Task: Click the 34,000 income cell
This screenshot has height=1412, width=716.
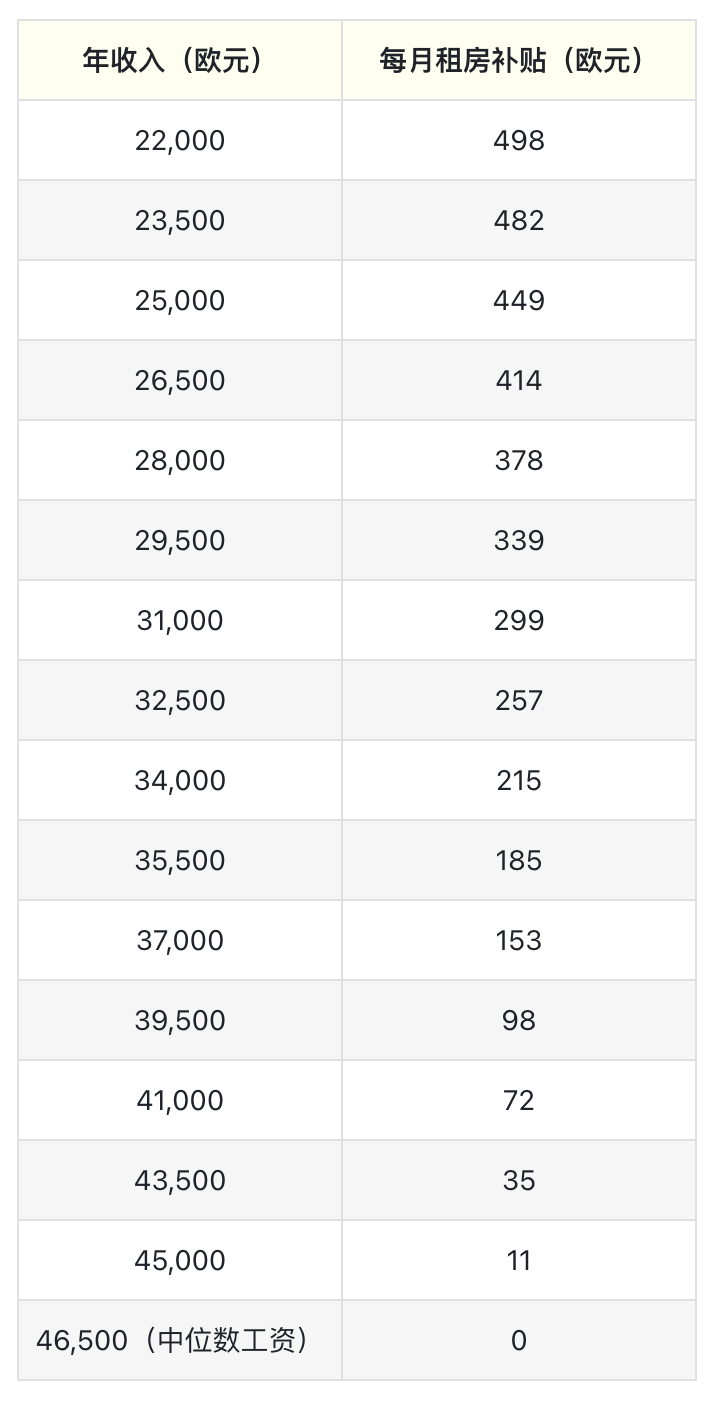Action: 180,780
